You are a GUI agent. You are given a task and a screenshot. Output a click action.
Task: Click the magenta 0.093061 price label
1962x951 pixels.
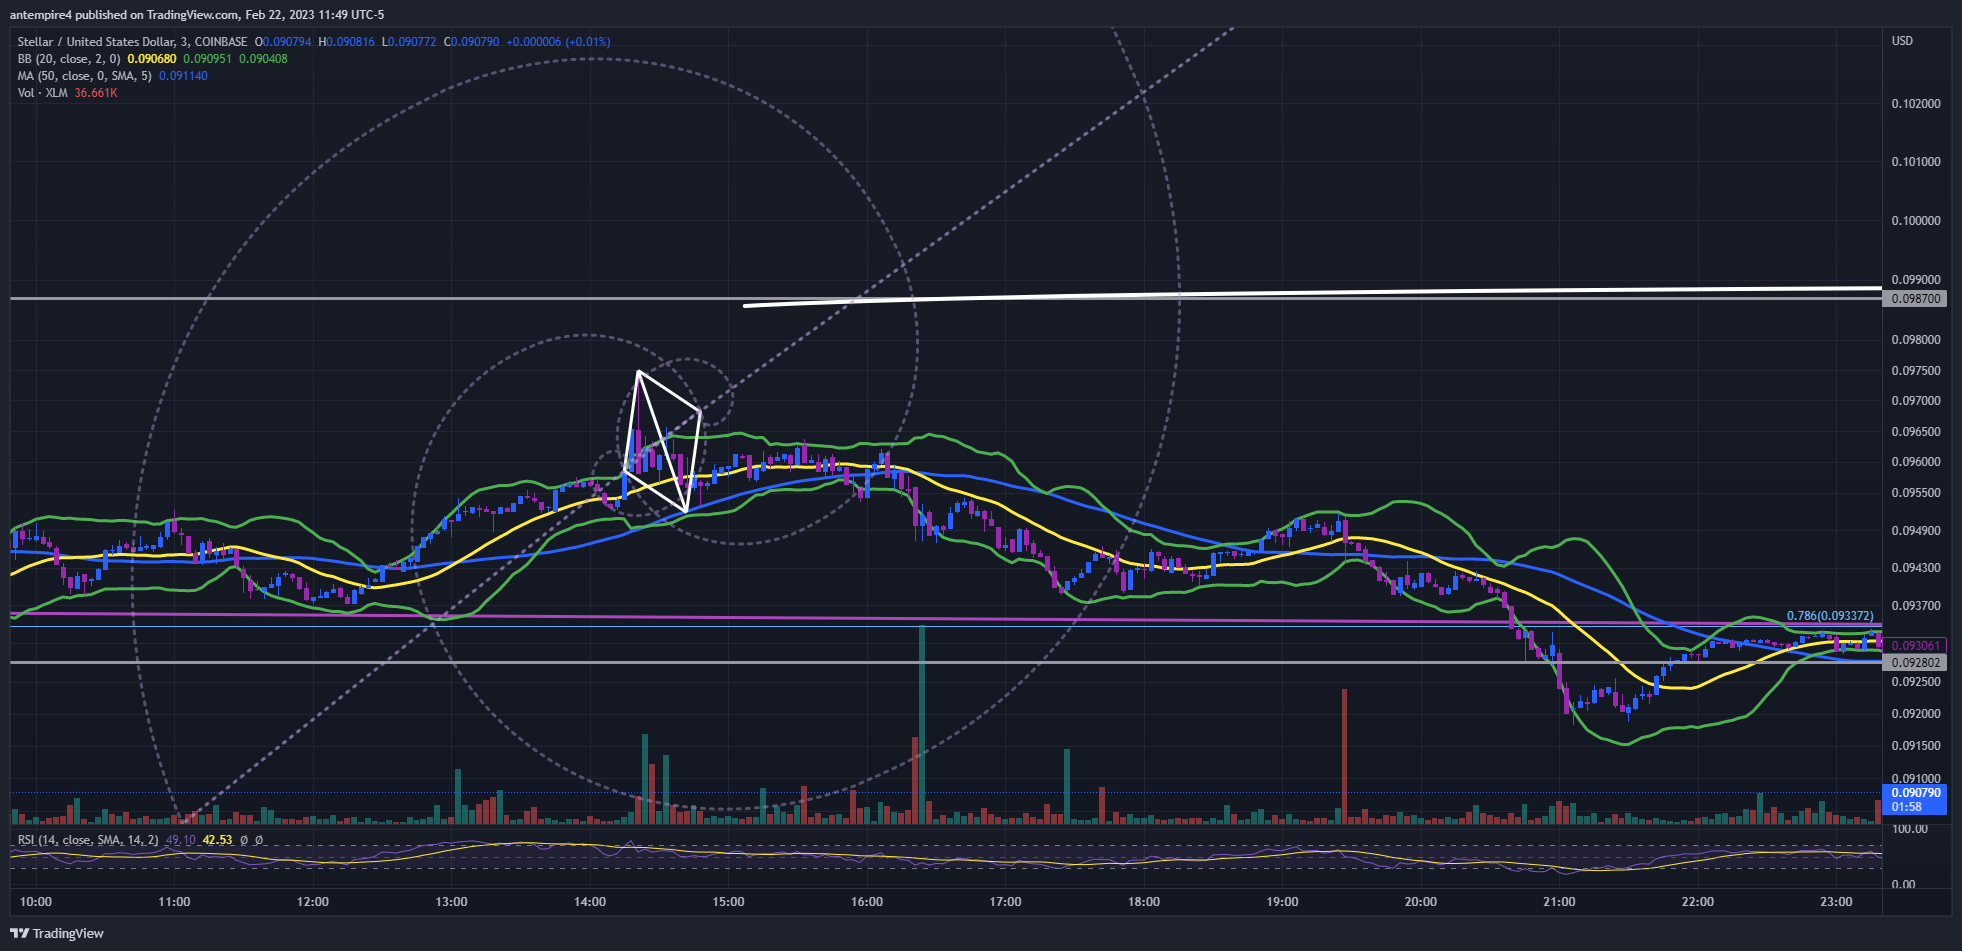(x=1914, y=646)
